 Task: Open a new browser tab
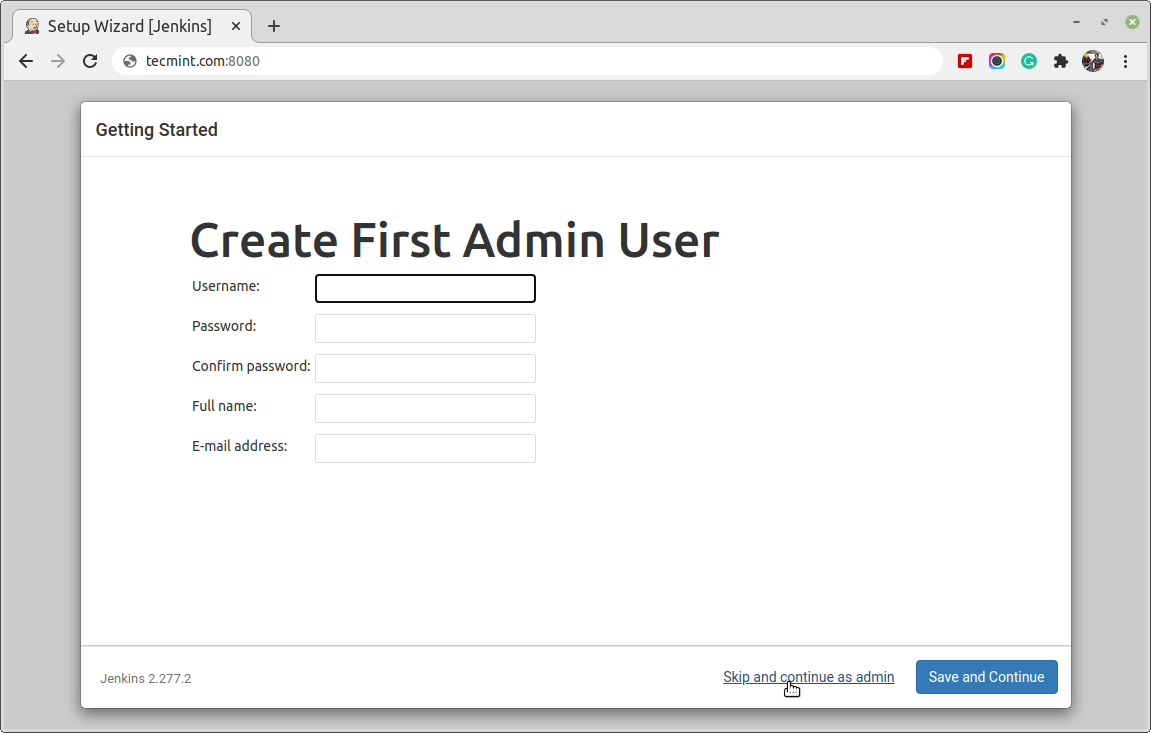274,26
